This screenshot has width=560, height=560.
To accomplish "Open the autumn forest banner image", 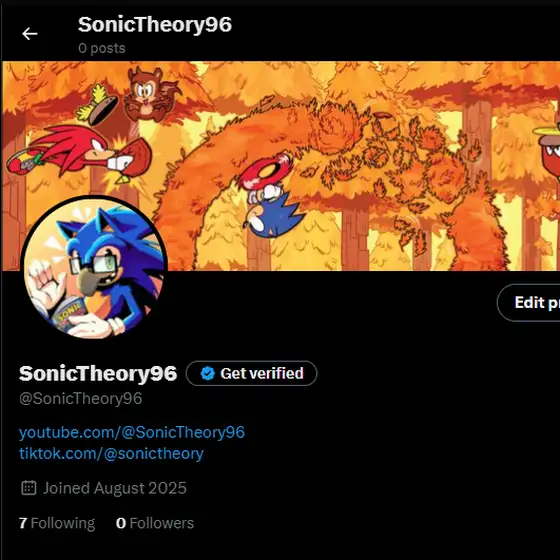I will point(281,166).
